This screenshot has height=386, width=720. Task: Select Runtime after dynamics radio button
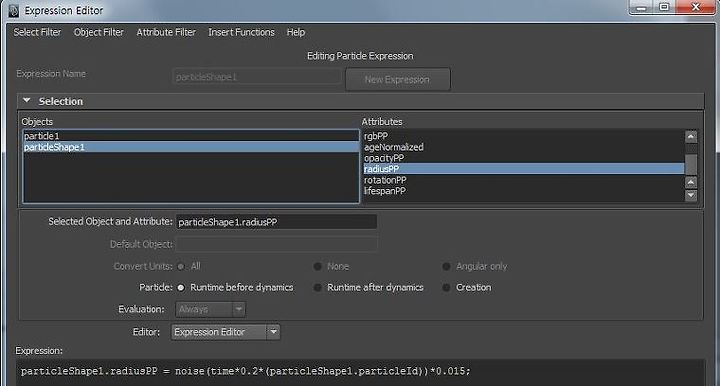tap(317, 287)
